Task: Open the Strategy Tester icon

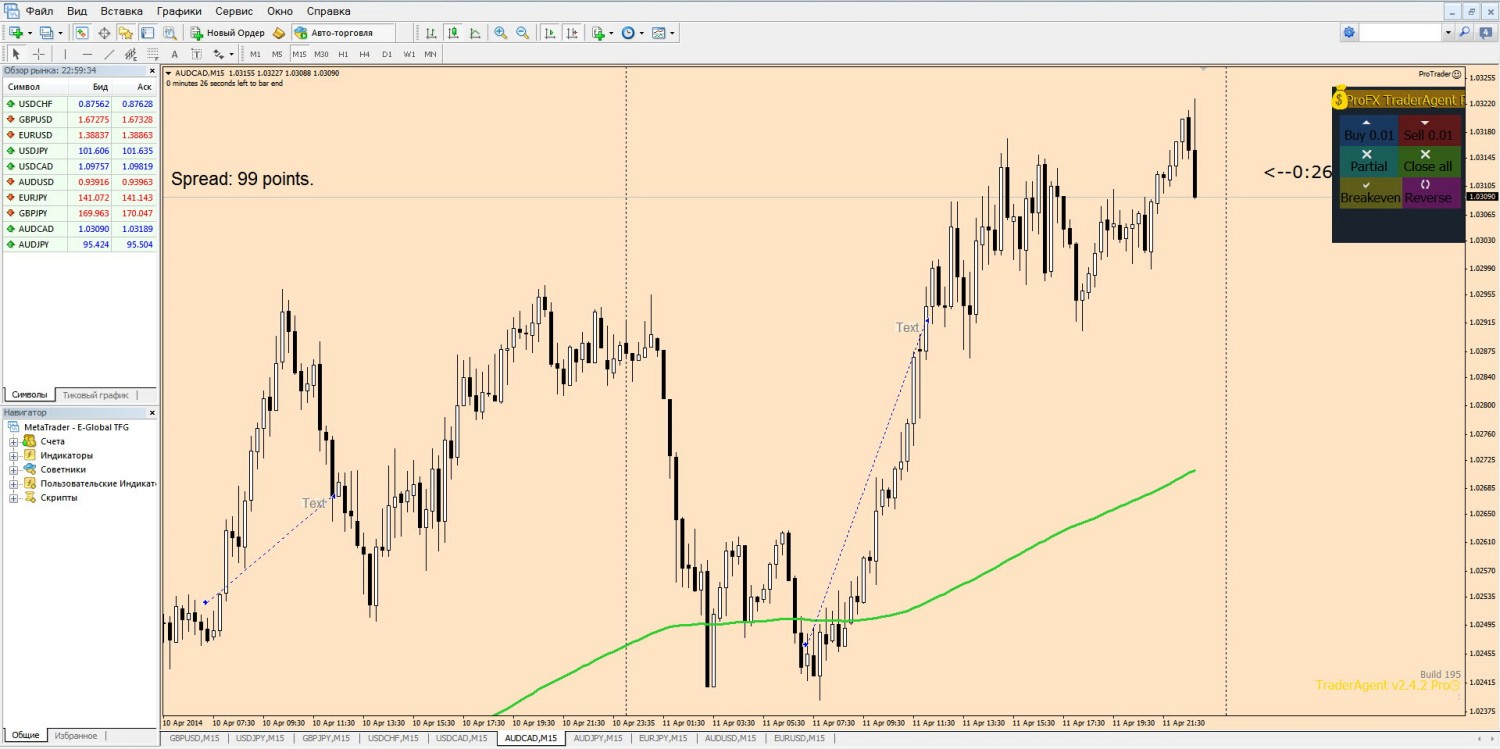Action: tap(169, 33)
